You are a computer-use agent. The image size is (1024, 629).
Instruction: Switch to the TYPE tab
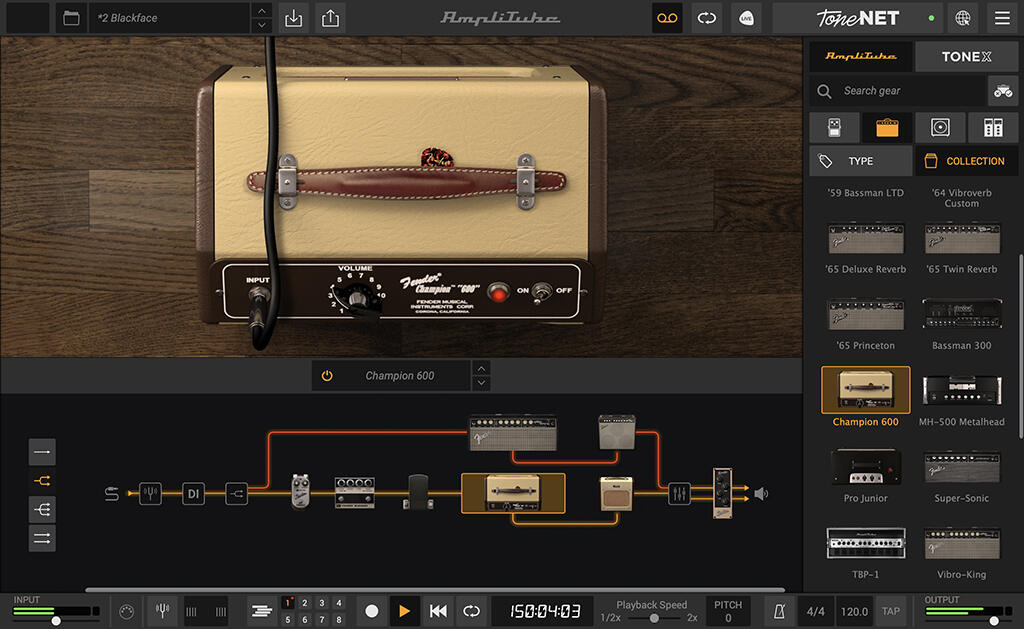coord(860,160)
